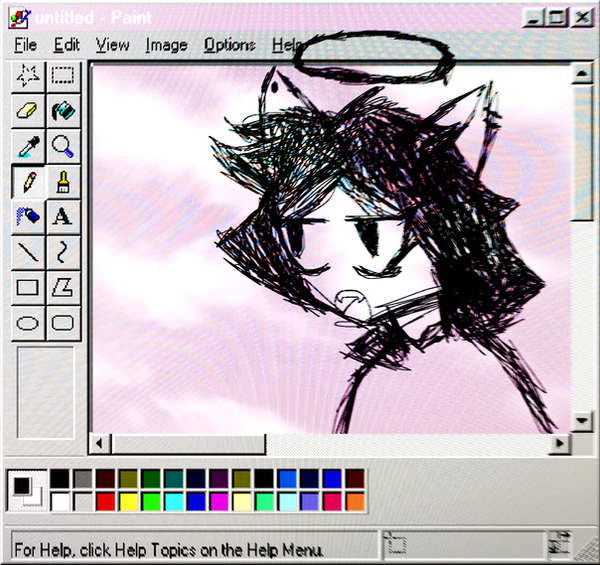Select the Airbrush spray can tool

[x=28, y=217]
